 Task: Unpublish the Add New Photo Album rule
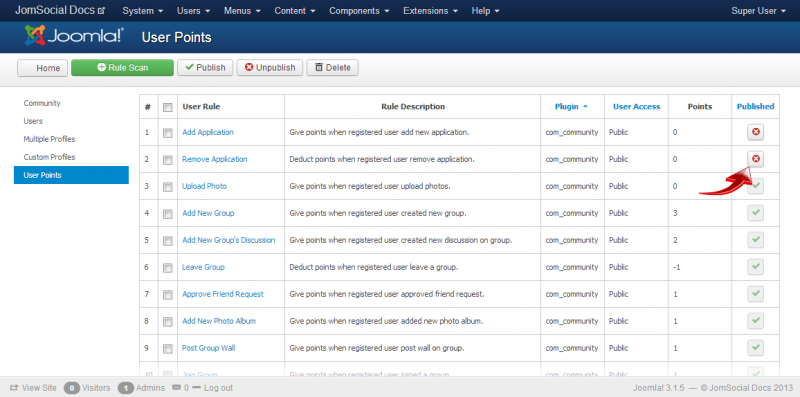[756, 321]
